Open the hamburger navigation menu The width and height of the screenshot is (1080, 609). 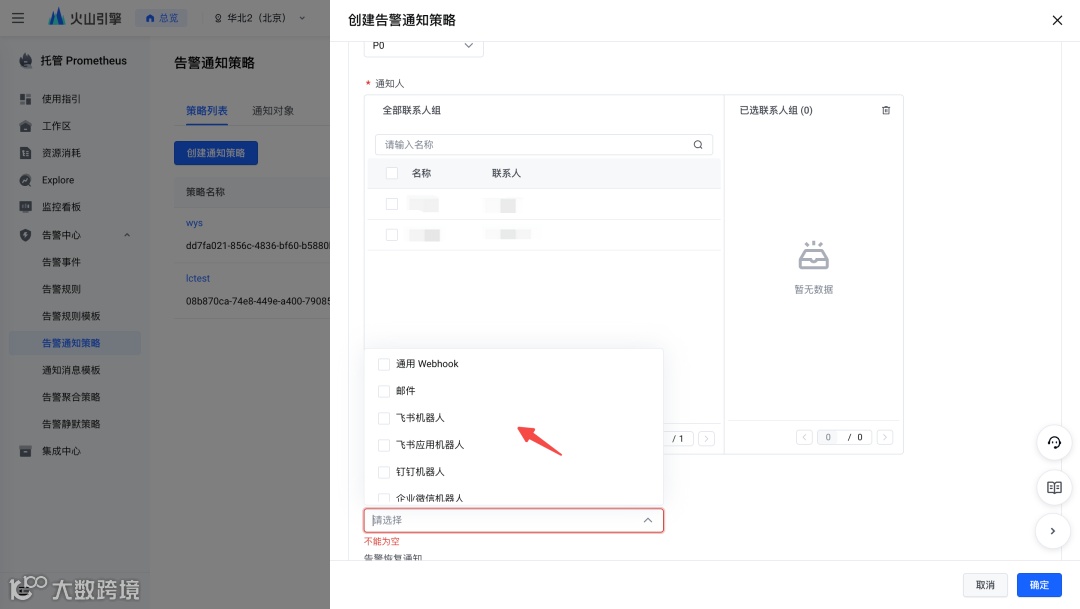[x=18, y=18]
